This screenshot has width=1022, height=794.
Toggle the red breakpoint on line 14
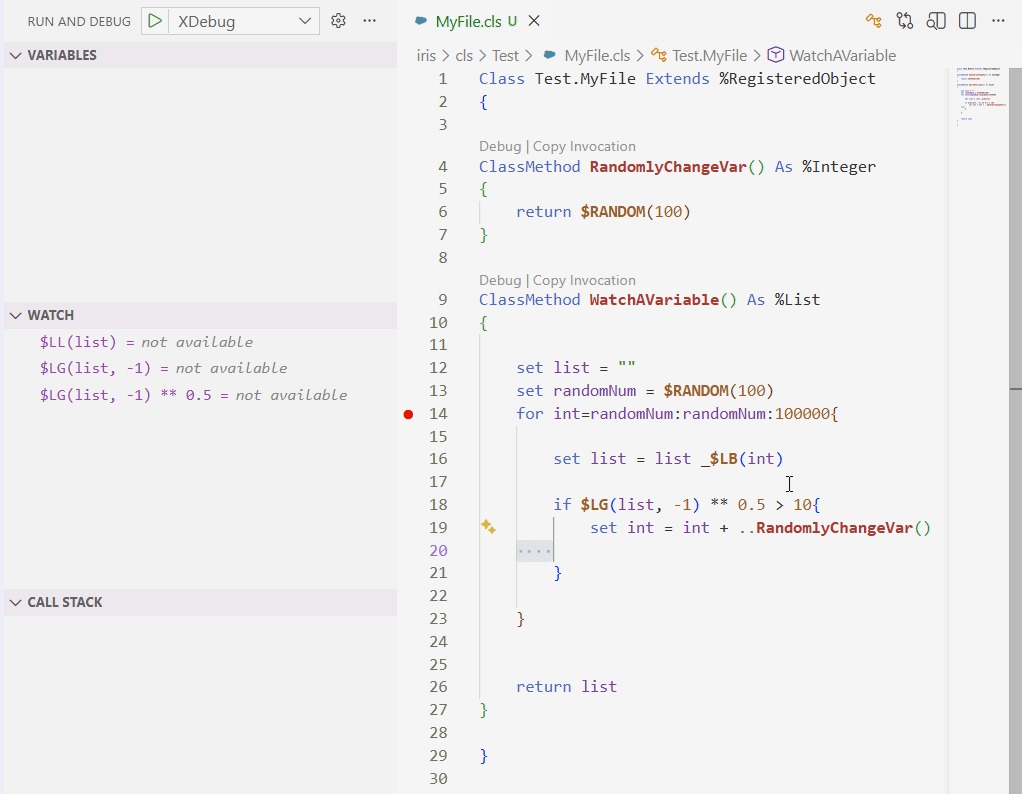[x=408, y=414]
